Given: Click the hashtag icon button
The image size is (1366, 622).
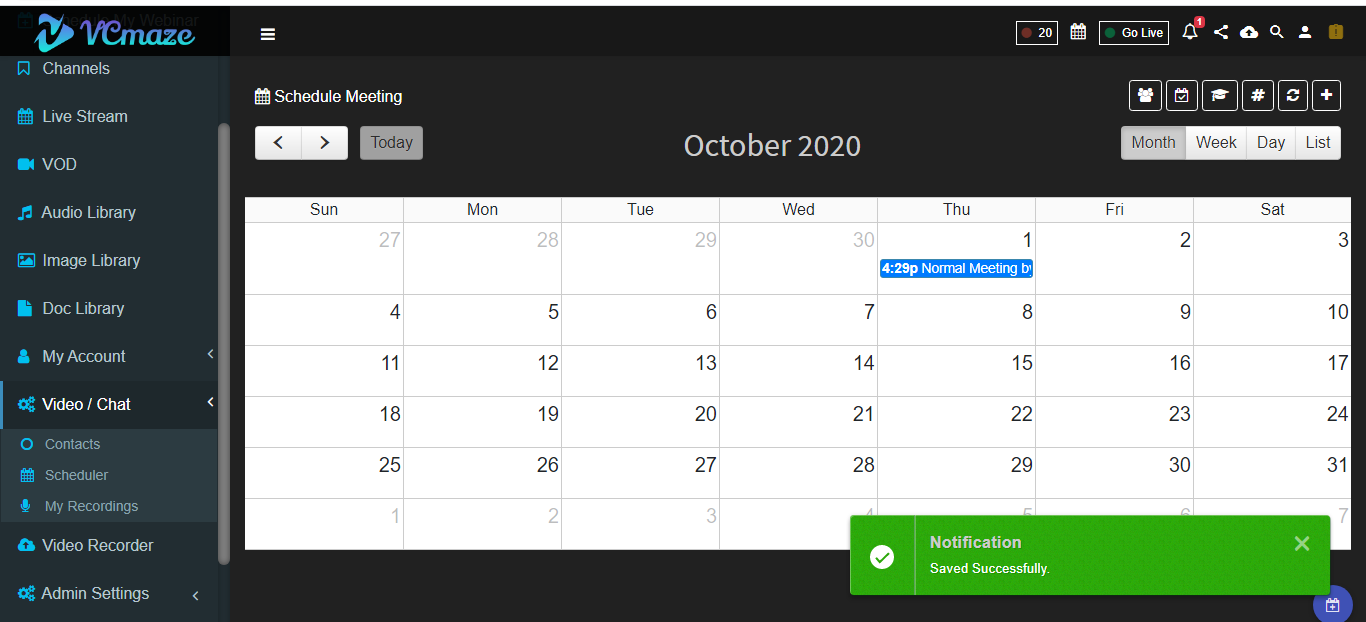Looking at the screenshot, I should pyautogui.click(x=1258, y=95).
